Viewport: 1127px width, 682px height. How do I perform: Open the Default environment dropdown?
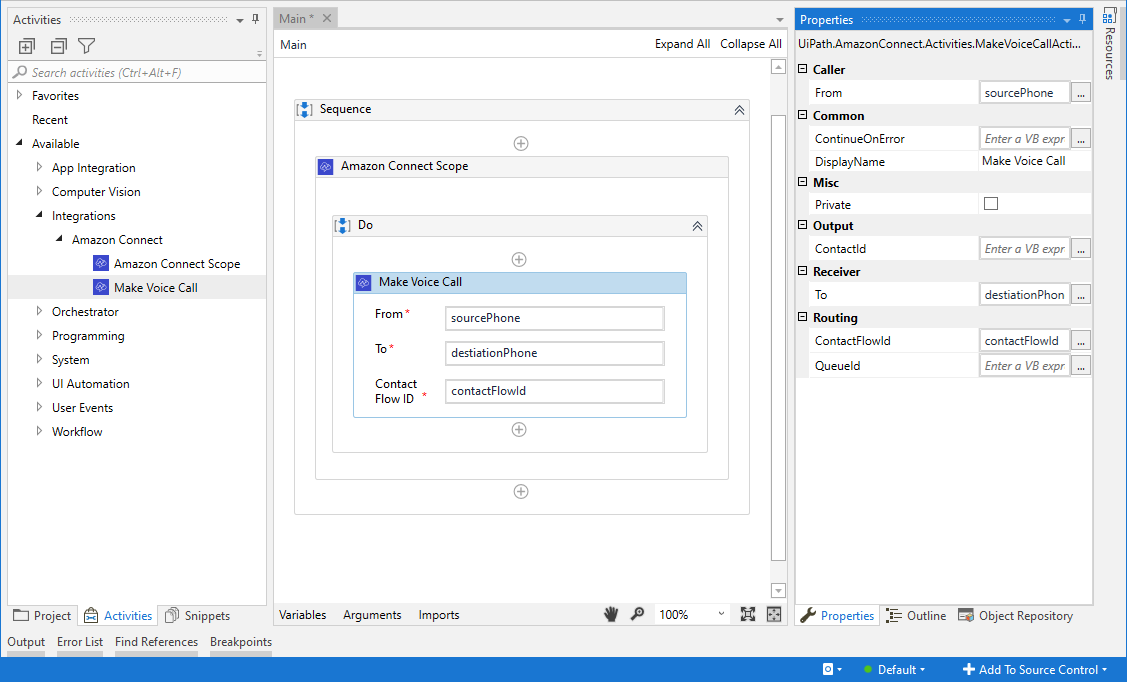(894, 670)
